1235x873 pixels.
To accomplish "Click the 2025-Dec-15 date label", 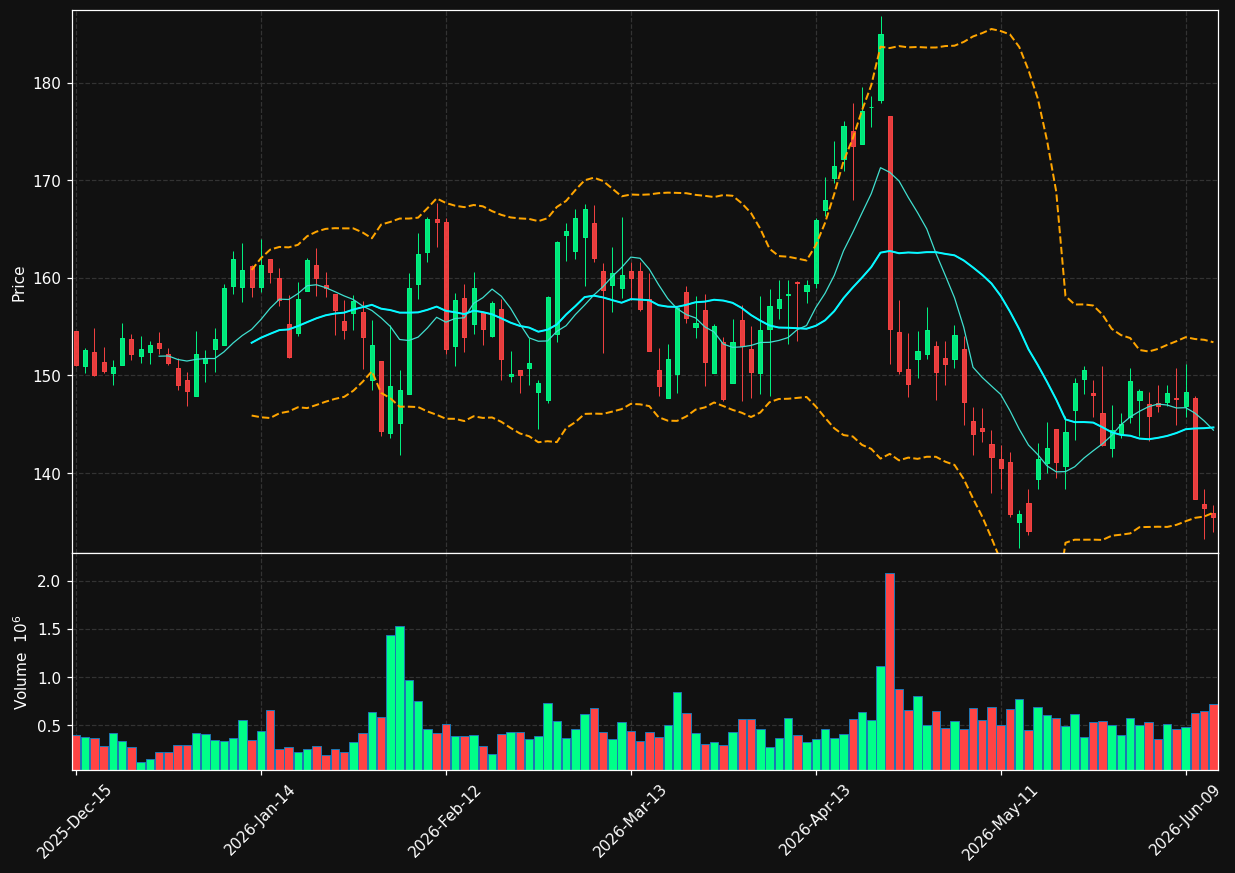I will point(74,821).
